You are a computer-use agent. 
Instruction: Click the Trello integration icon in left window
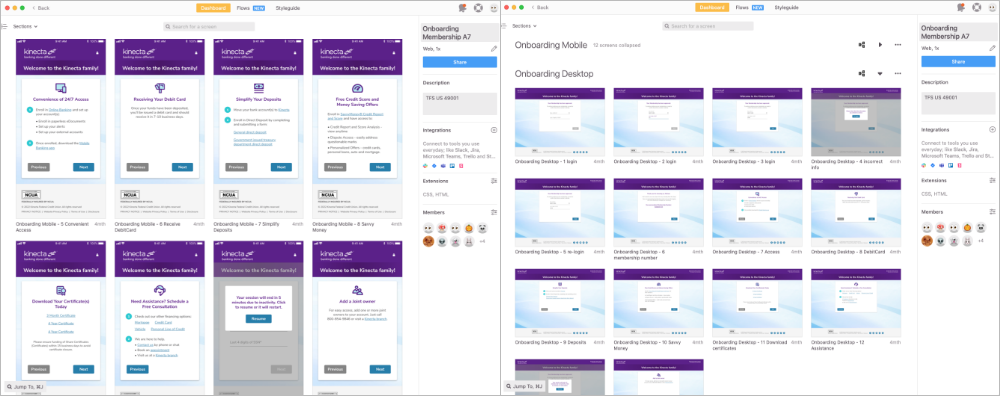(x=452, y=165)
